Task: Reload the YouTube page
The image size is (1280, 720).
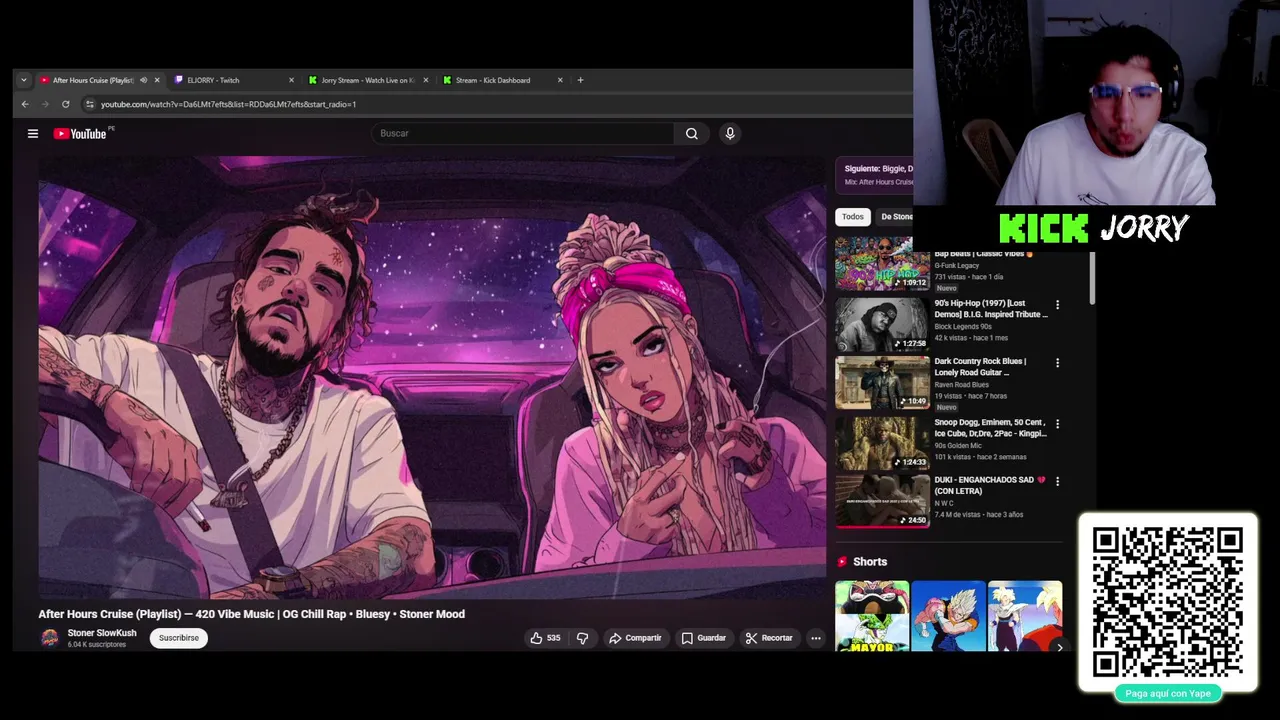Action: [66, 104]
